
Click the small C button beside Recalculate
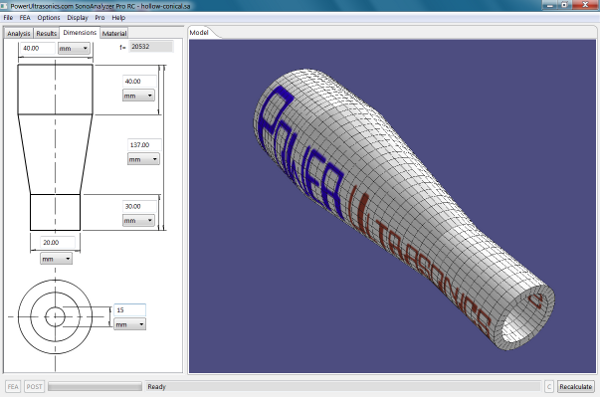coord(549,386)
